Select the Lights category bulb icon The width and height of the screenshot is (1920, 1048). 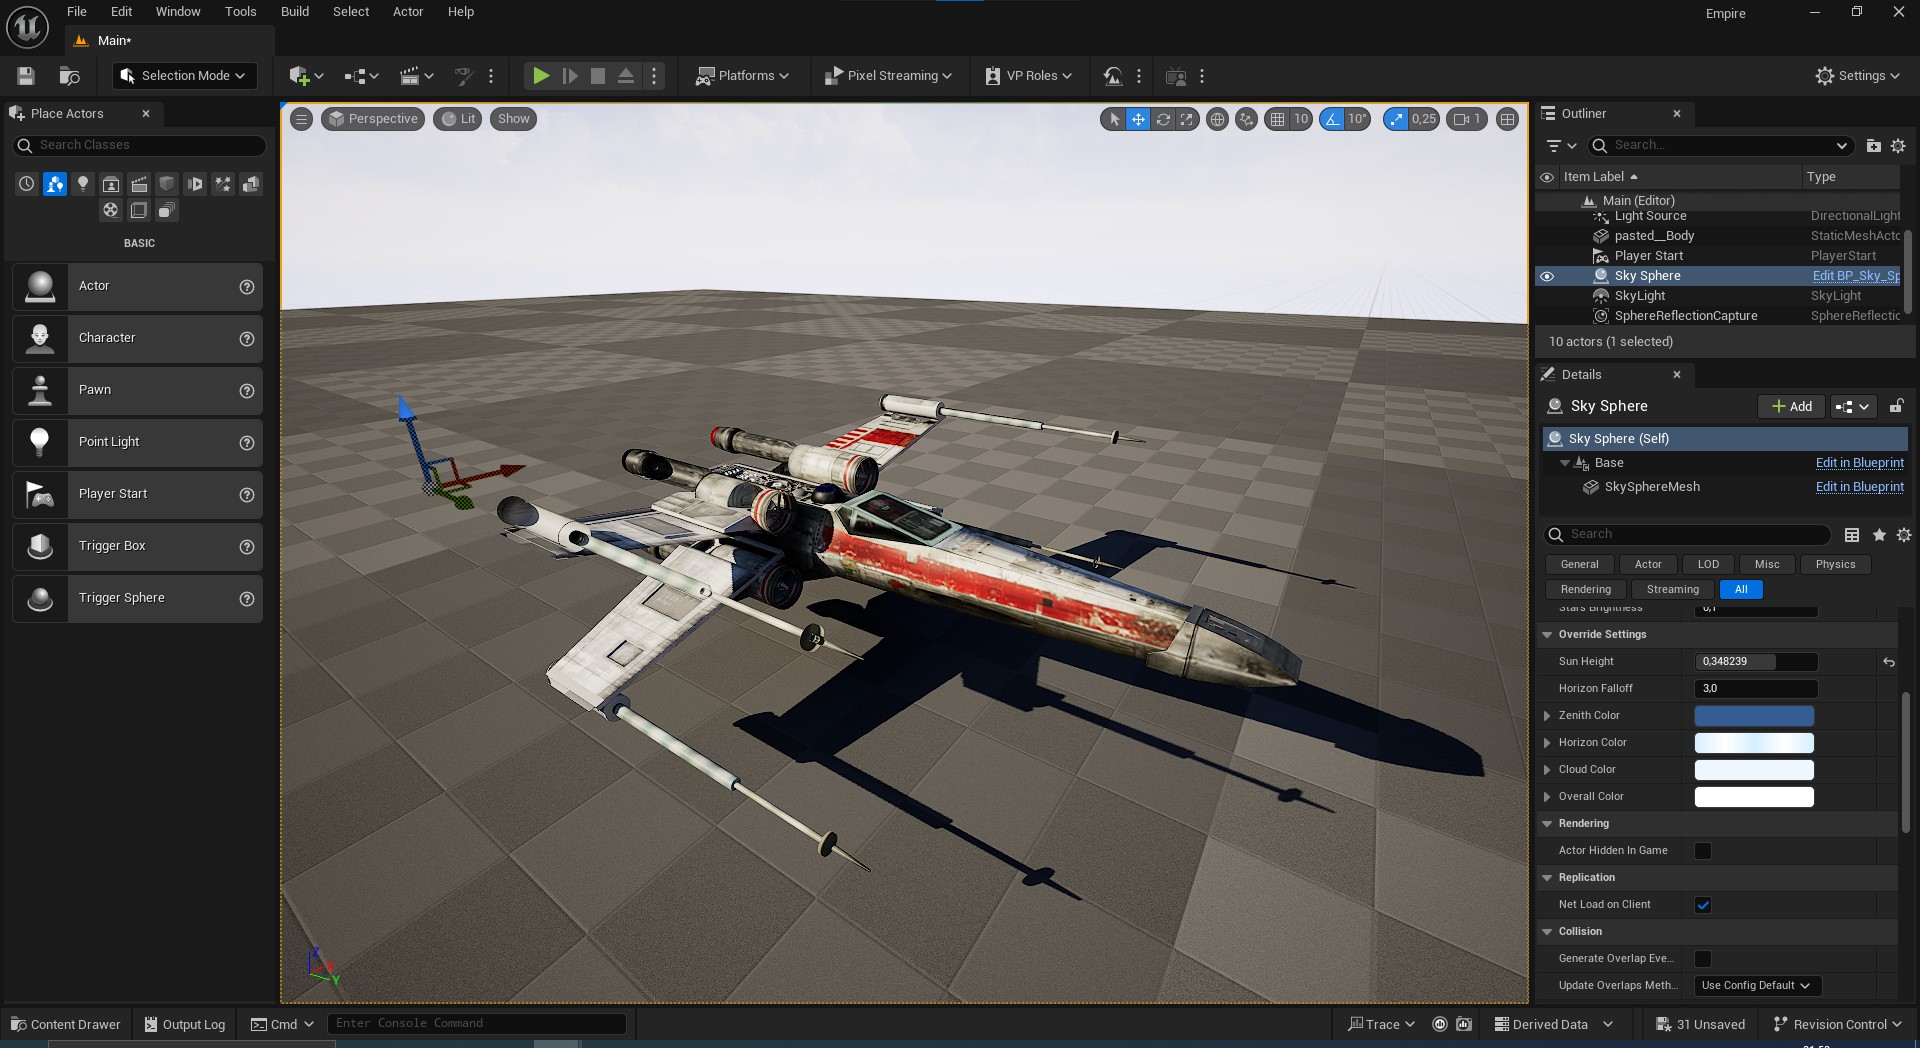click(83, 184)
